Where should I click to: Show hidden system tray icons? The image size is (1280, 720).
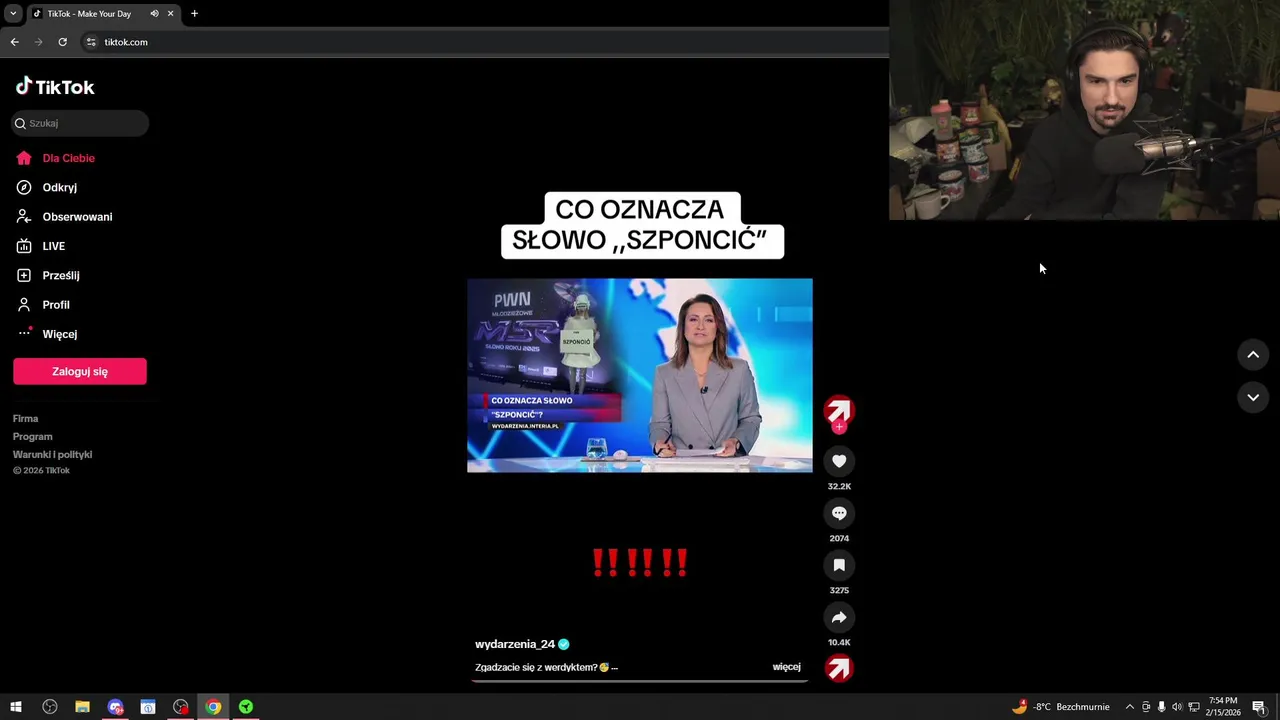(1130, 707)
